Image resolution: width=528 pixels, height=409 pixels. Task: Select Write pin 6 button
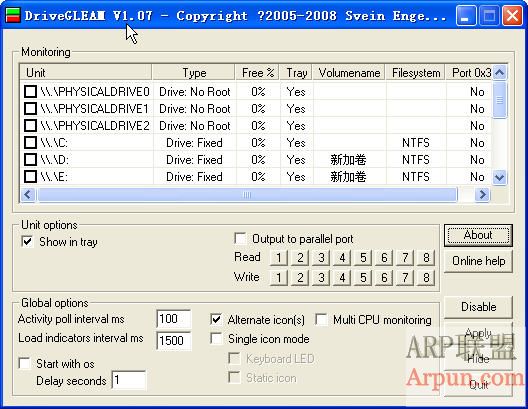click(x=384, y=278)
